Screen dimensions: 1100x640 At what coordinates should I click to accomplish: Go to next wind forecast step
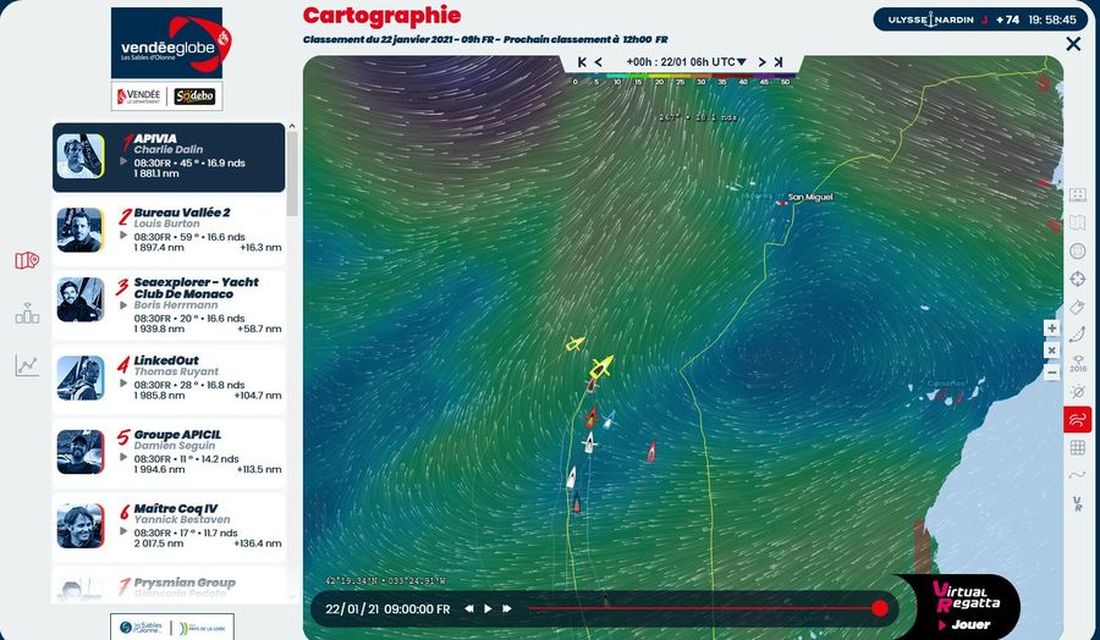(762, 62)
